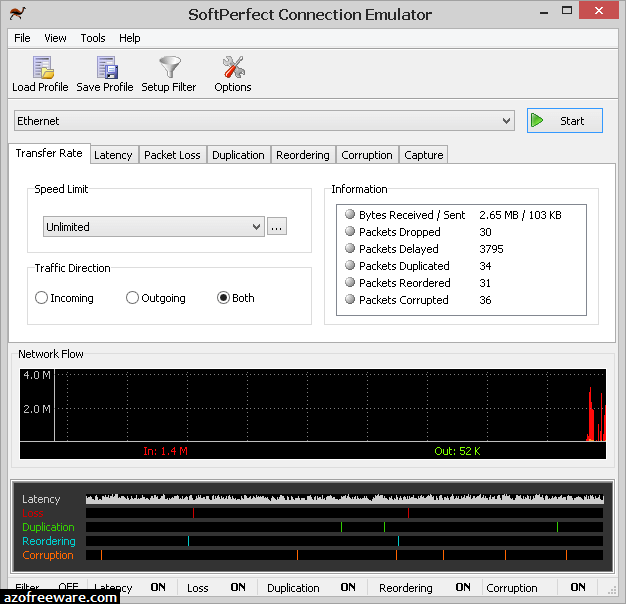This screenshot has height=604, width=626.
Task: Click the Load Profile toolbar icon
Action: (x=43, y=67)
